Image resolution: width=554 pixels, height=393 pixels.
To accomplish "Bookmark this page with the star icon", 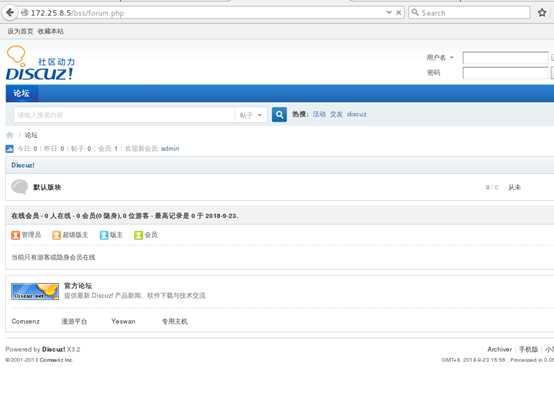I will pos(542,13).
